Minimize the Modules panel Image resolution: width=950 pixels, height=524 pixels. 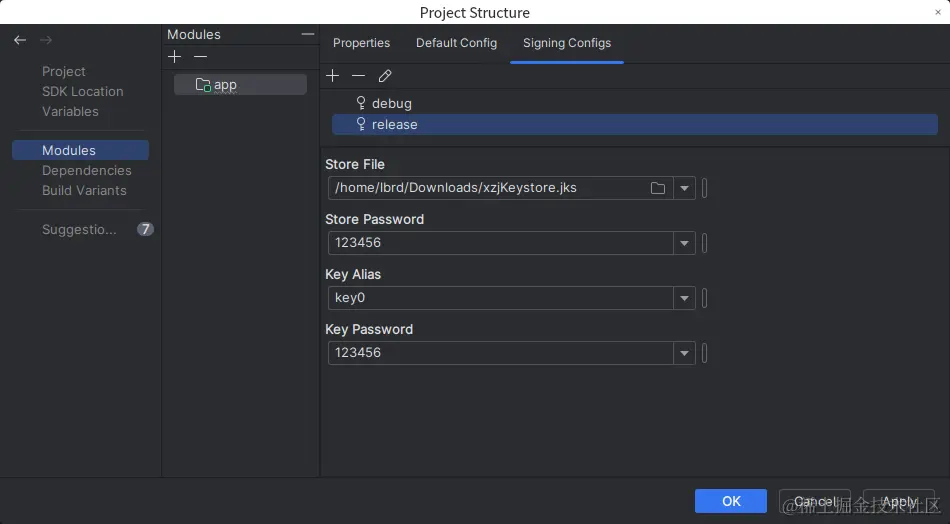pyautogui.click(x=307, y=34)
